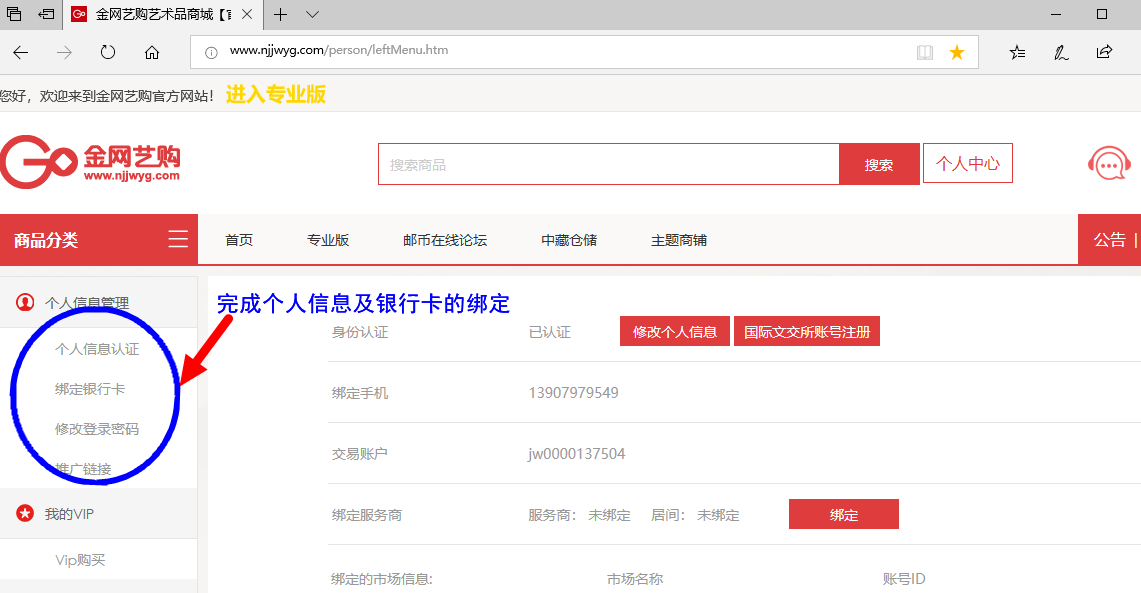Click the red 搜索 search button
Screen dimensions: 1141x593
[878, 163]
